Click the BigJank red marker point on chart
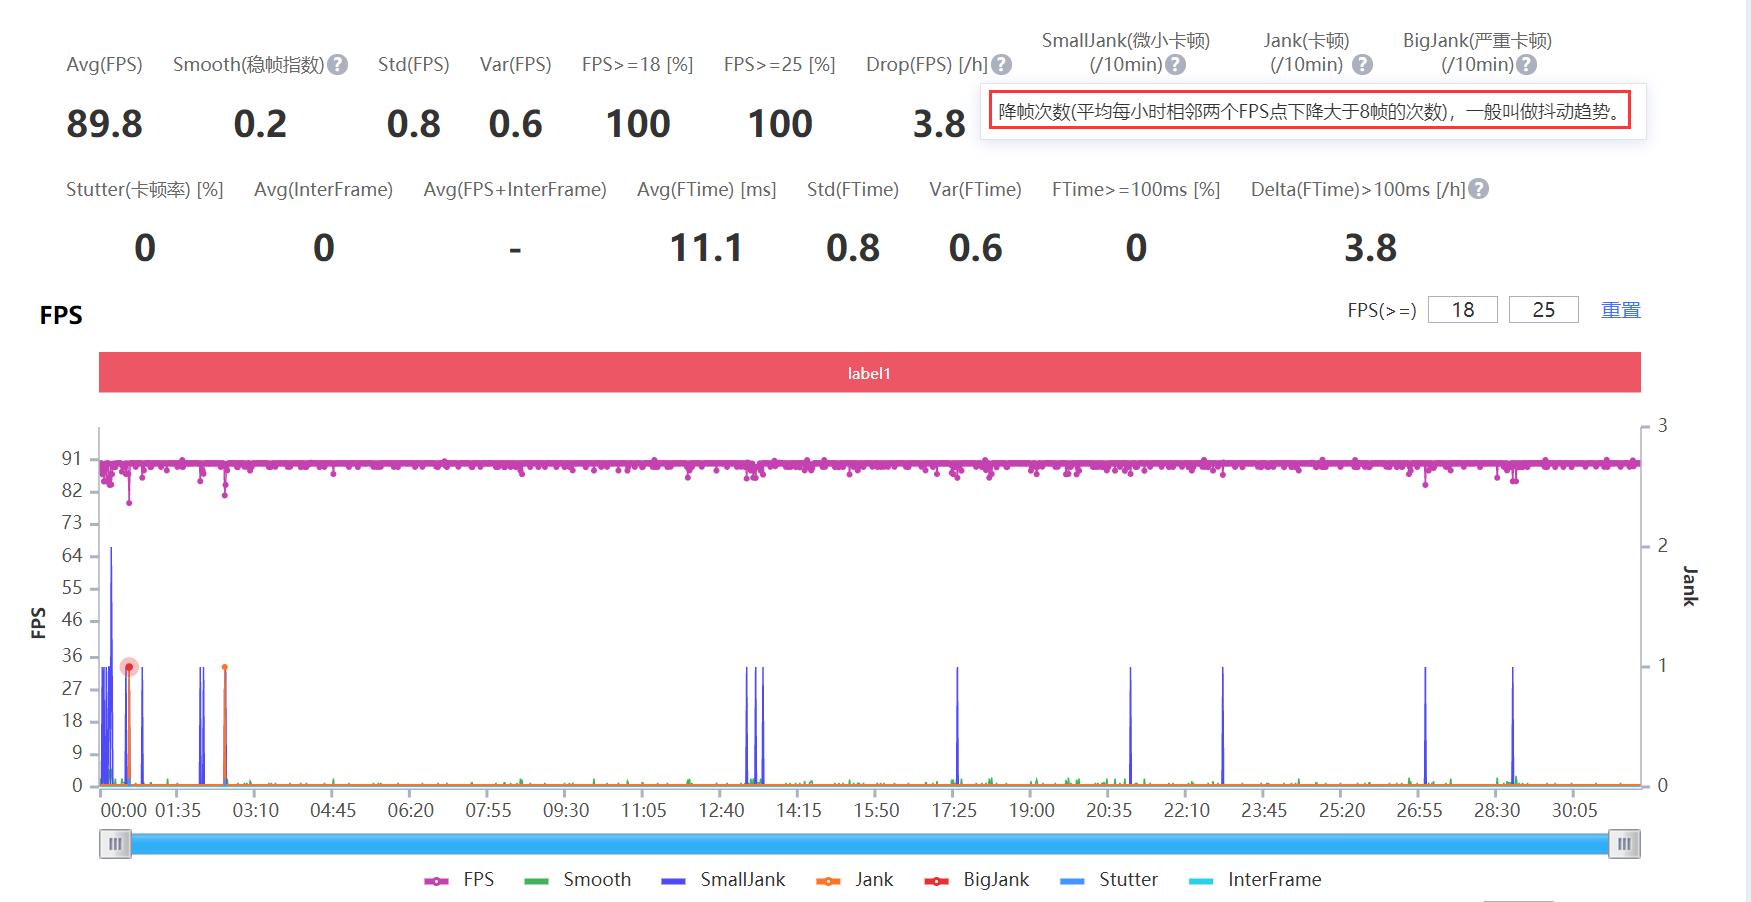The image size is (1751, 902). tap(129, 667)
